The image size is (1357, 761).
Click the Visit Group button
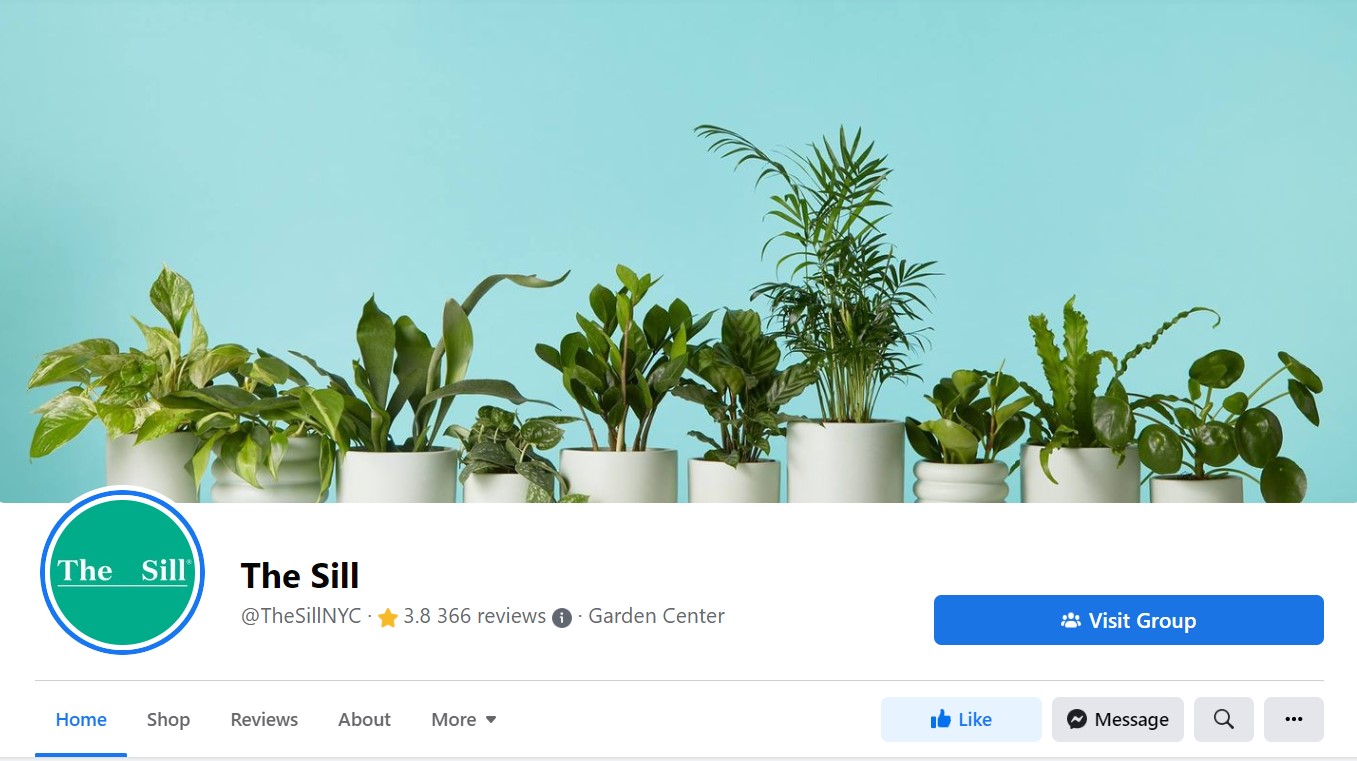coord(1129,620)
